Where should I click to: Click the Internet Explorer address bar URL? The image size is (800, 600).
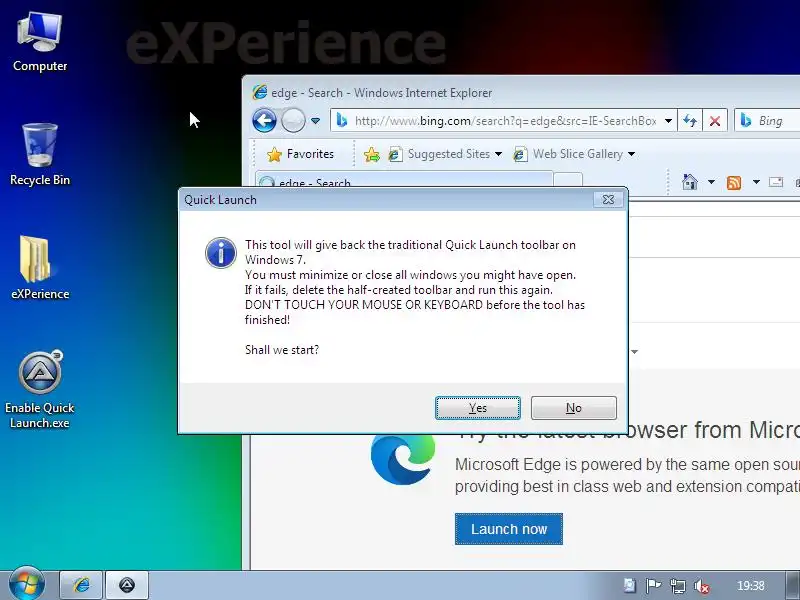[505, 121]
